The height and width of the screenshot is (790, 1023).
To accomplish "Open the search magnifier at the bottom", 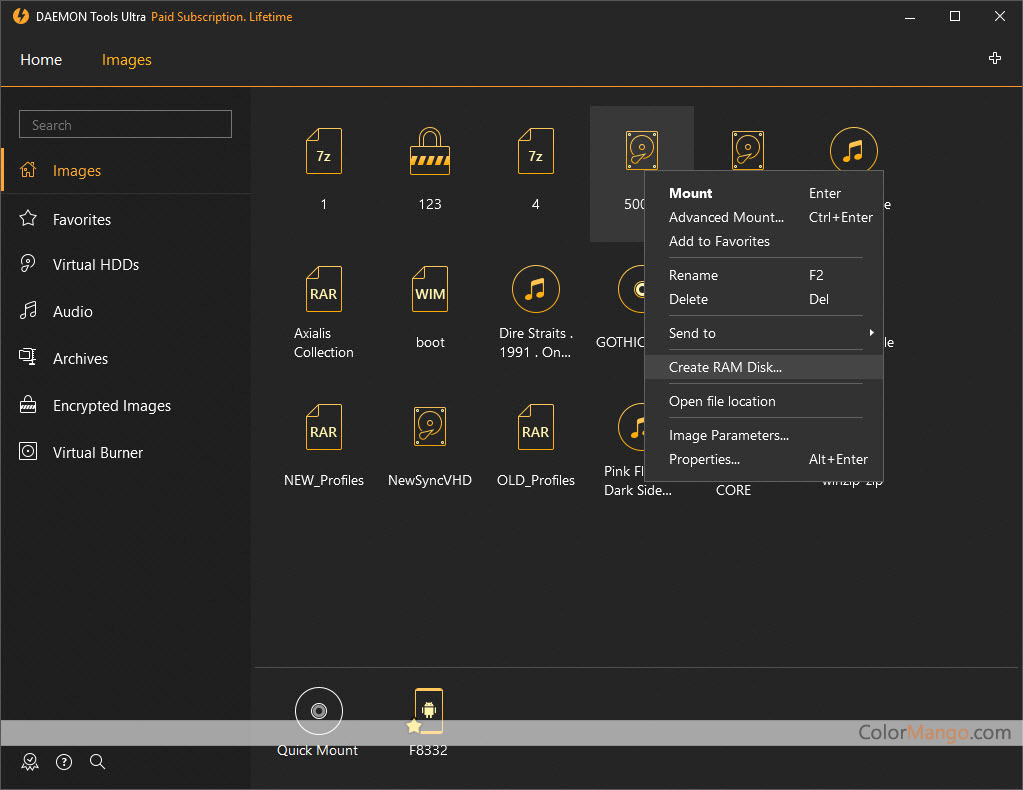I will pos(97,761).
